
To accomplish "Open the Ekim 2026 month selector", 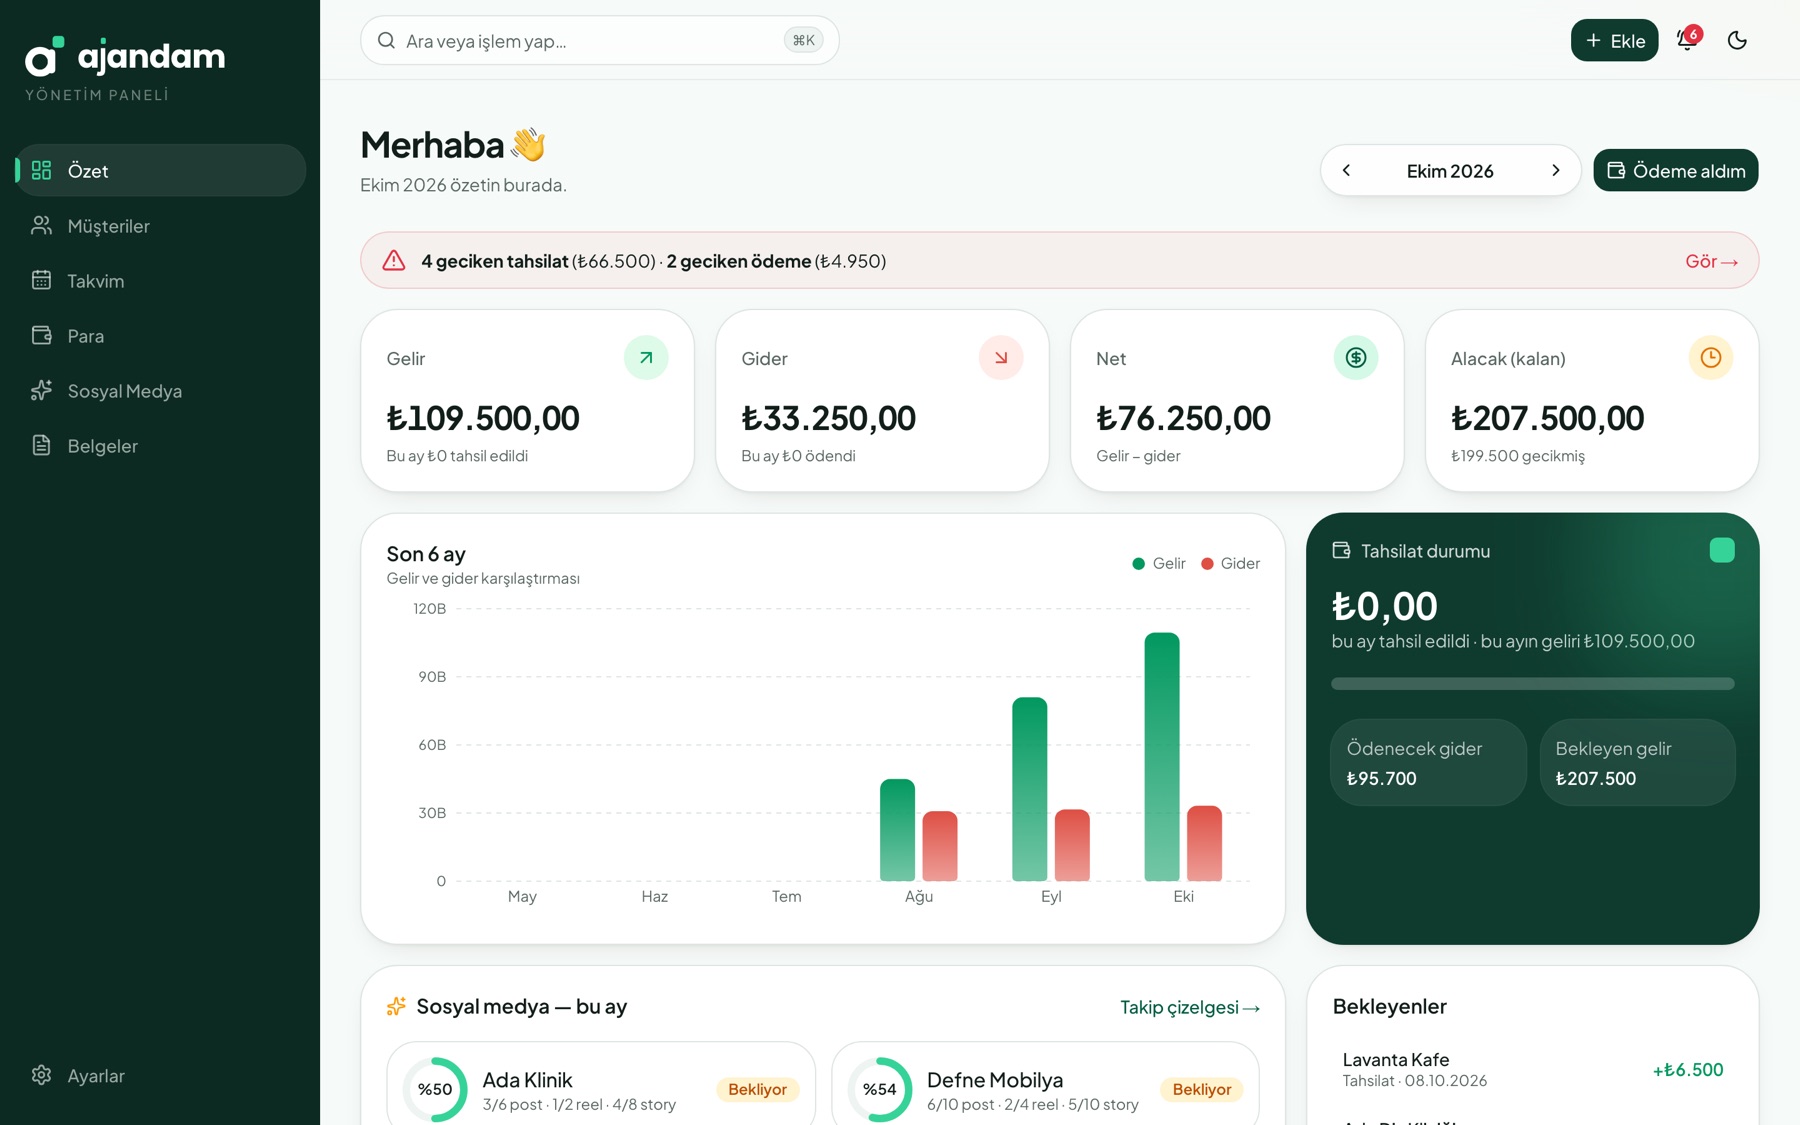I will pos(1450,171).
